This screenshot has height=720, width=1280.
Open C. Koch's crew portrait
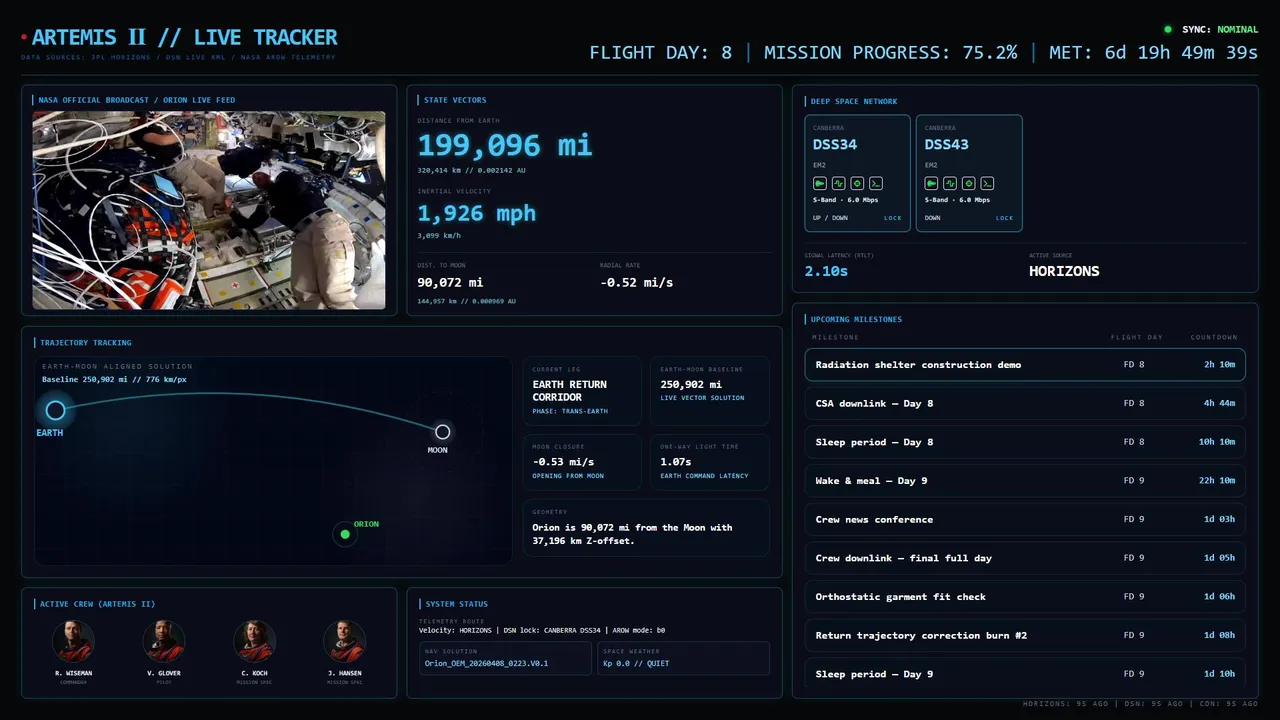tap(254, 641)
